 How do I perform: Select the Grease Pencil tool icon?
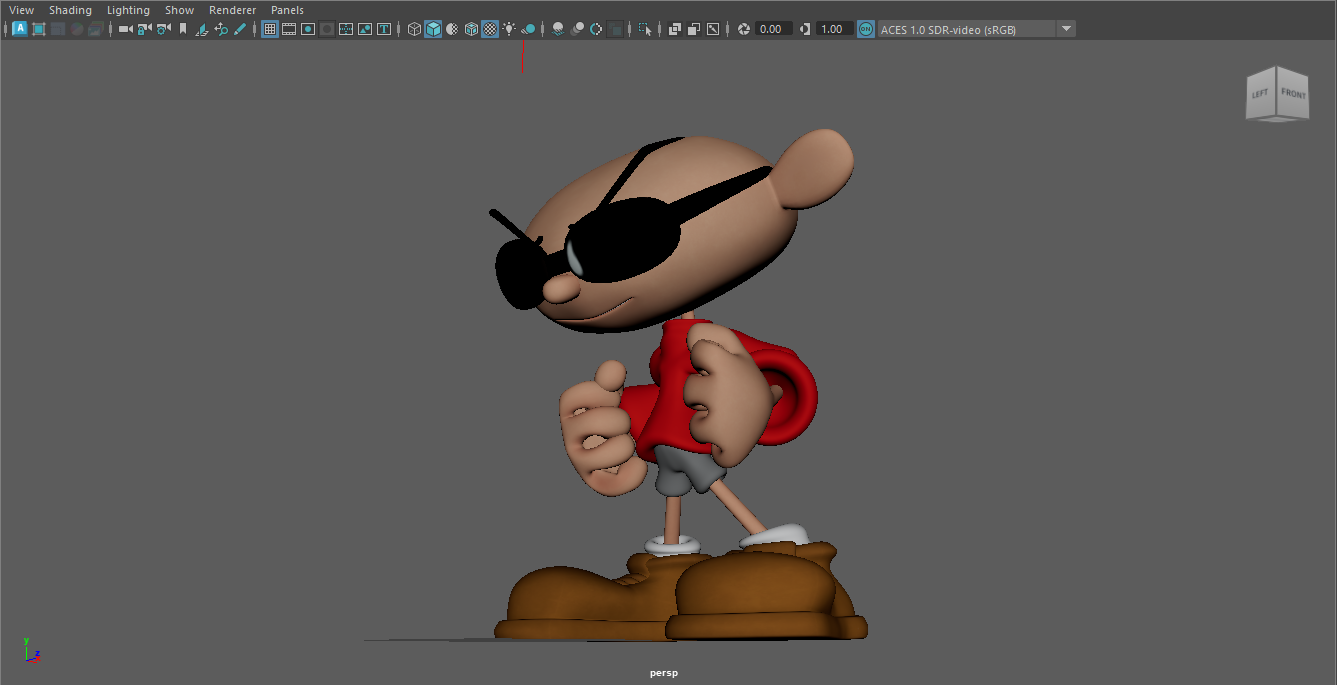[x=240, y=29]
